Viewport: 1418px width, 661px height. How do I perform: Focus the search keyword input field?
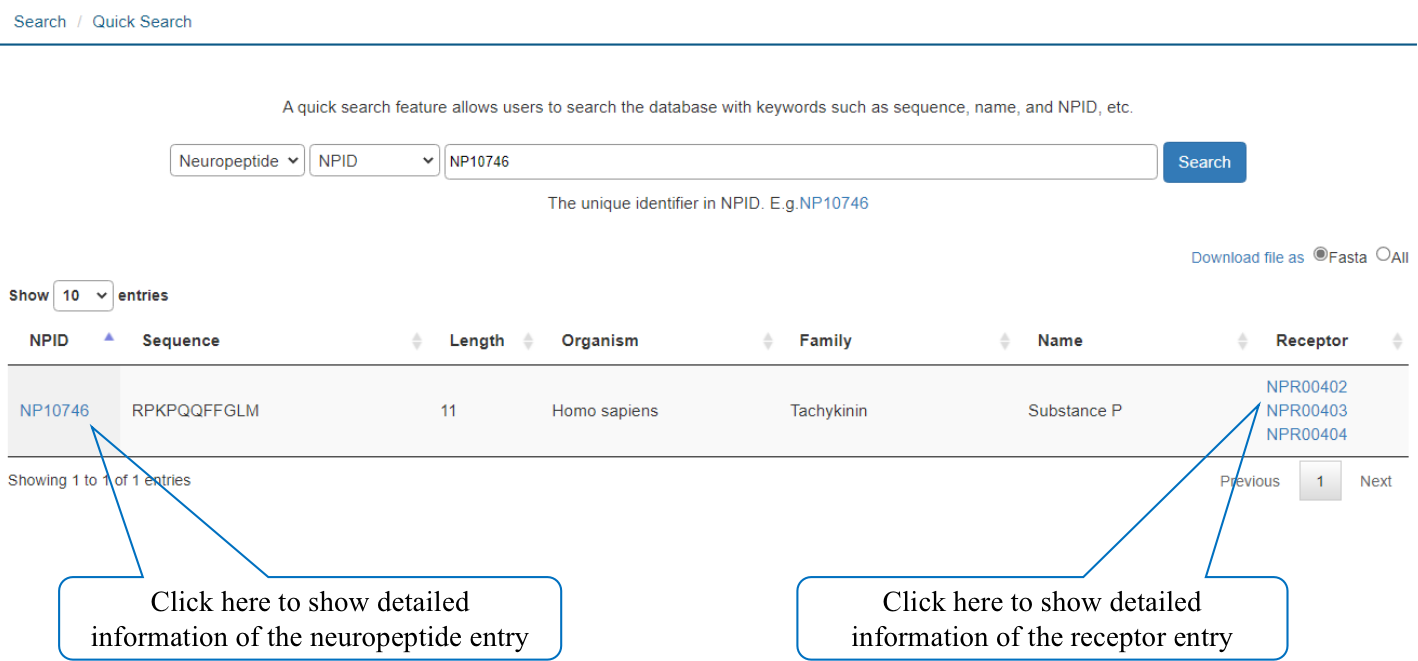[801, 161]
